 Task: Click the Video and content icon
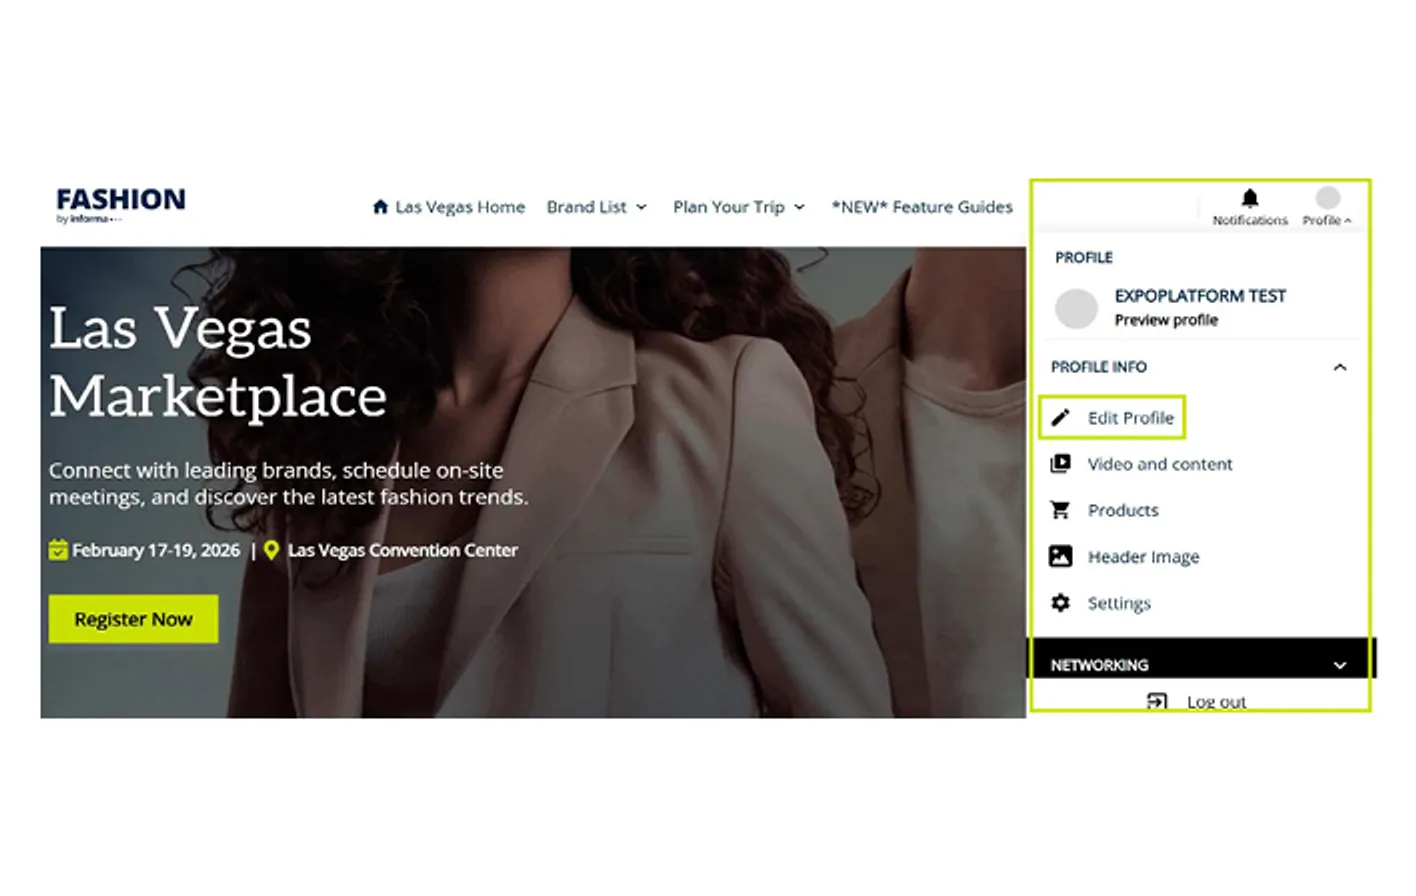1060,464
